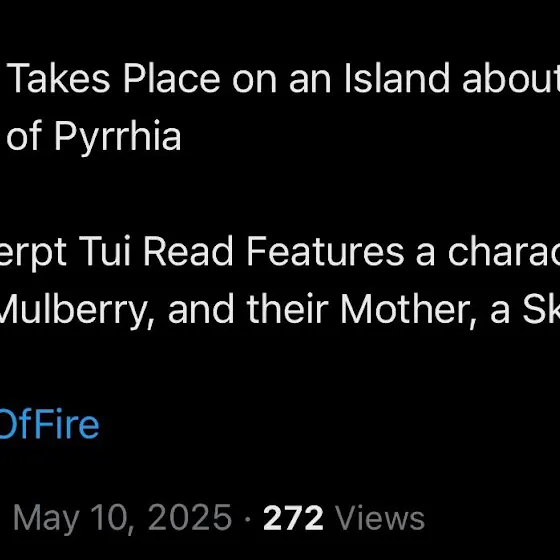The height and width of the screenshot is (560, 560).
Task: Click the word Island in the first line
Action: [x=396, y=78]
